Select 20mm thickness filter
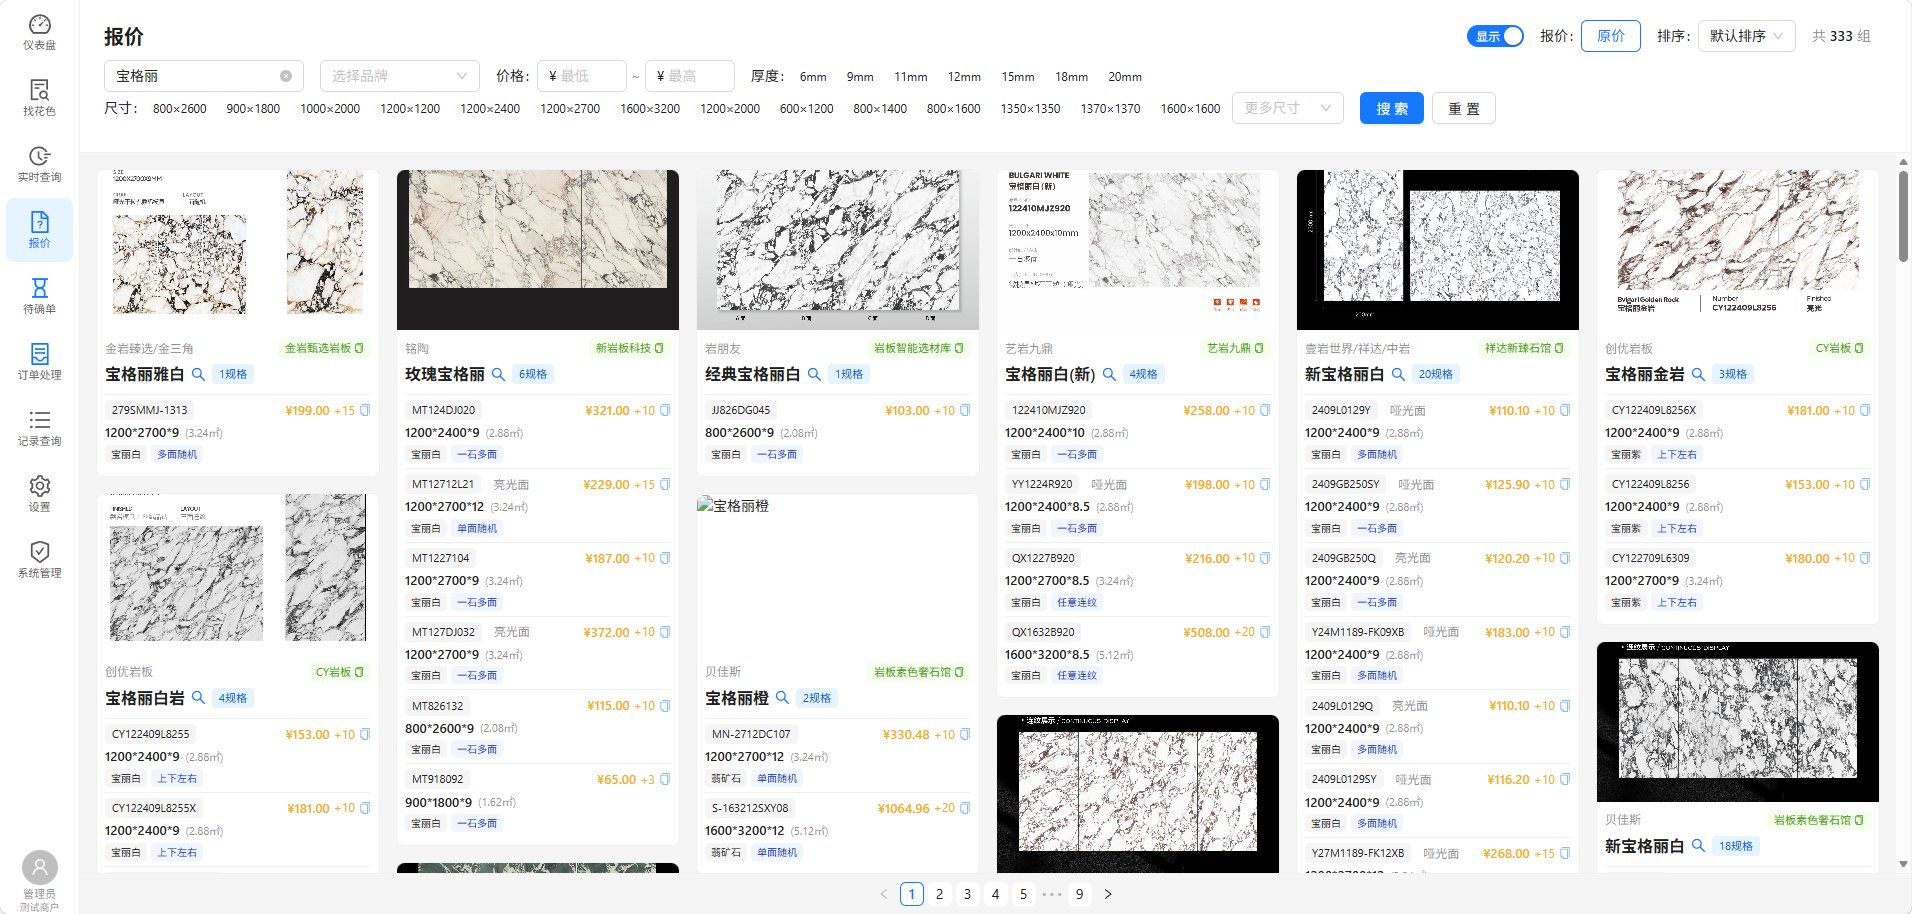Image resolution: width=1912 pixels, height=914 pixels. [1125, 77]
